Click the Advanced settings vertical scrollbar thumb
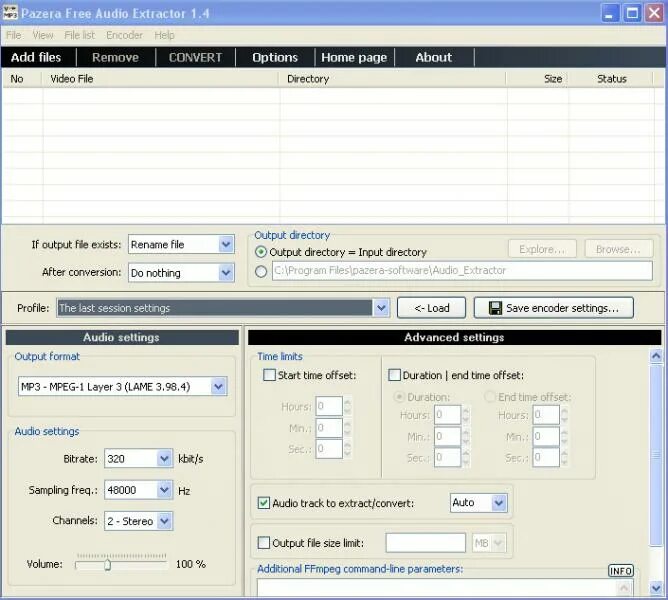Image resolution: width=668 pixels, height=600 pixels. (656, 454)
